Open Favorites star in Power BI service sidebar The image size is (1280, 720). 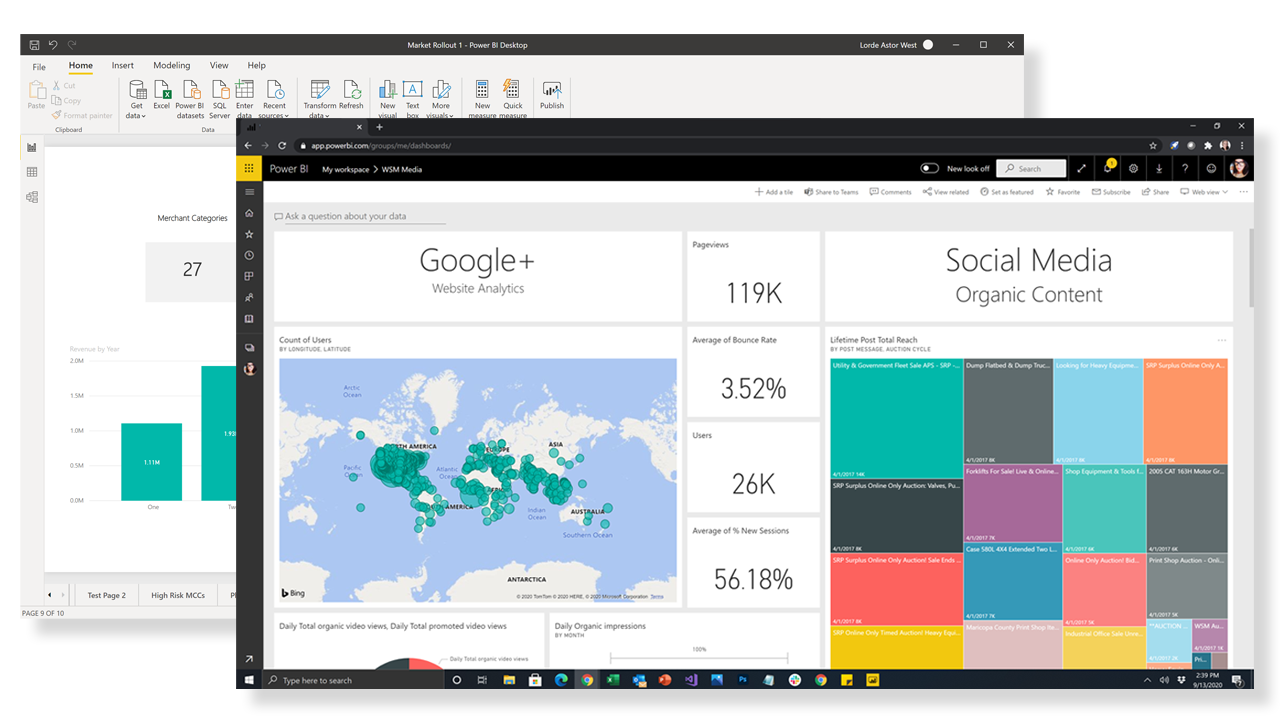[249, 234]
